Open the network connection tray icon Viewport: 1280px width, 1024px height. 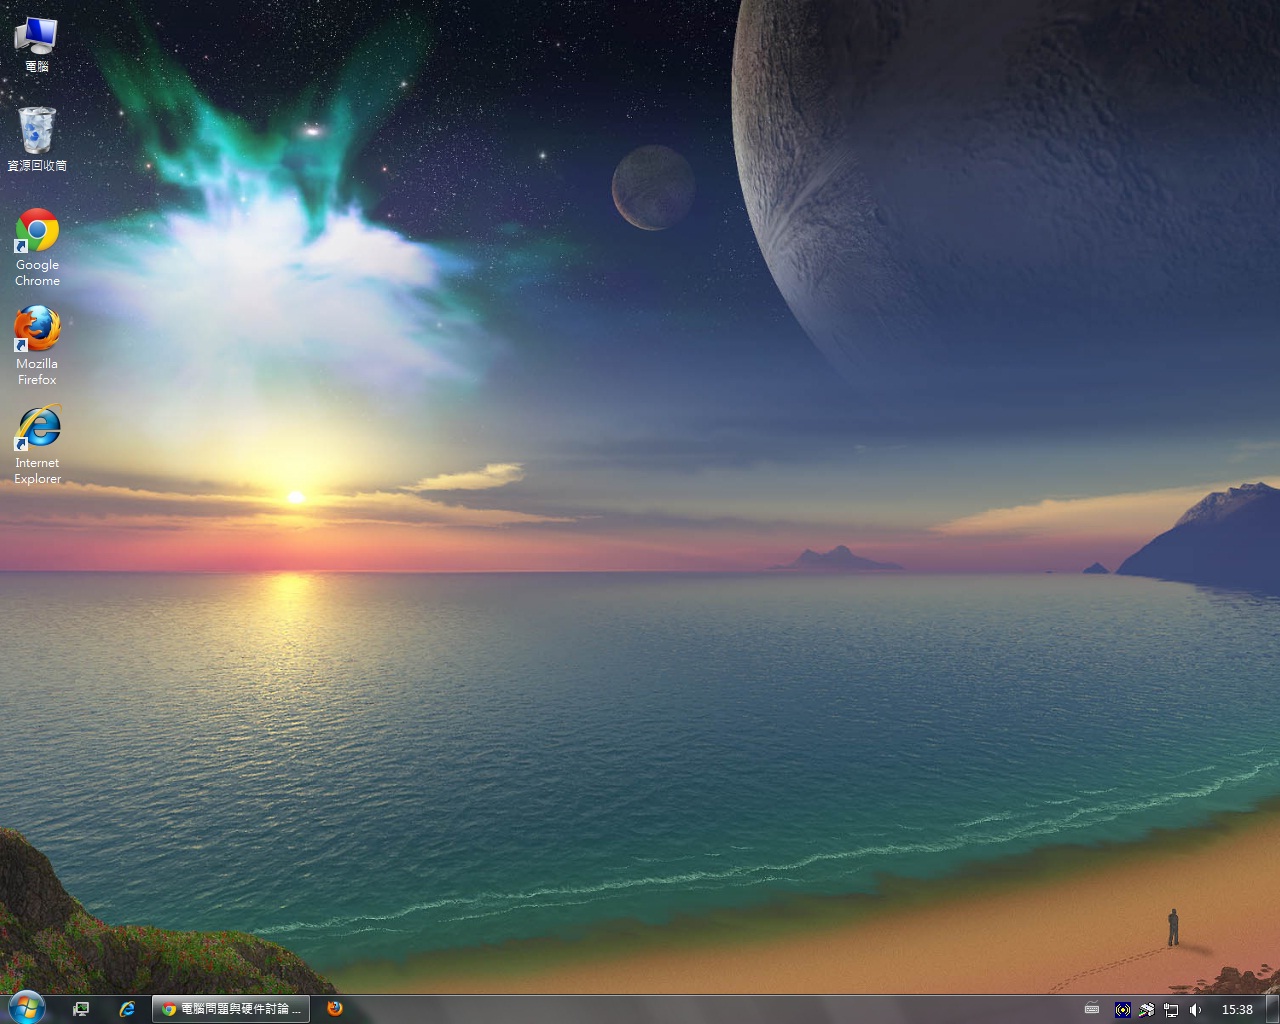[x=1171, y=1010]
